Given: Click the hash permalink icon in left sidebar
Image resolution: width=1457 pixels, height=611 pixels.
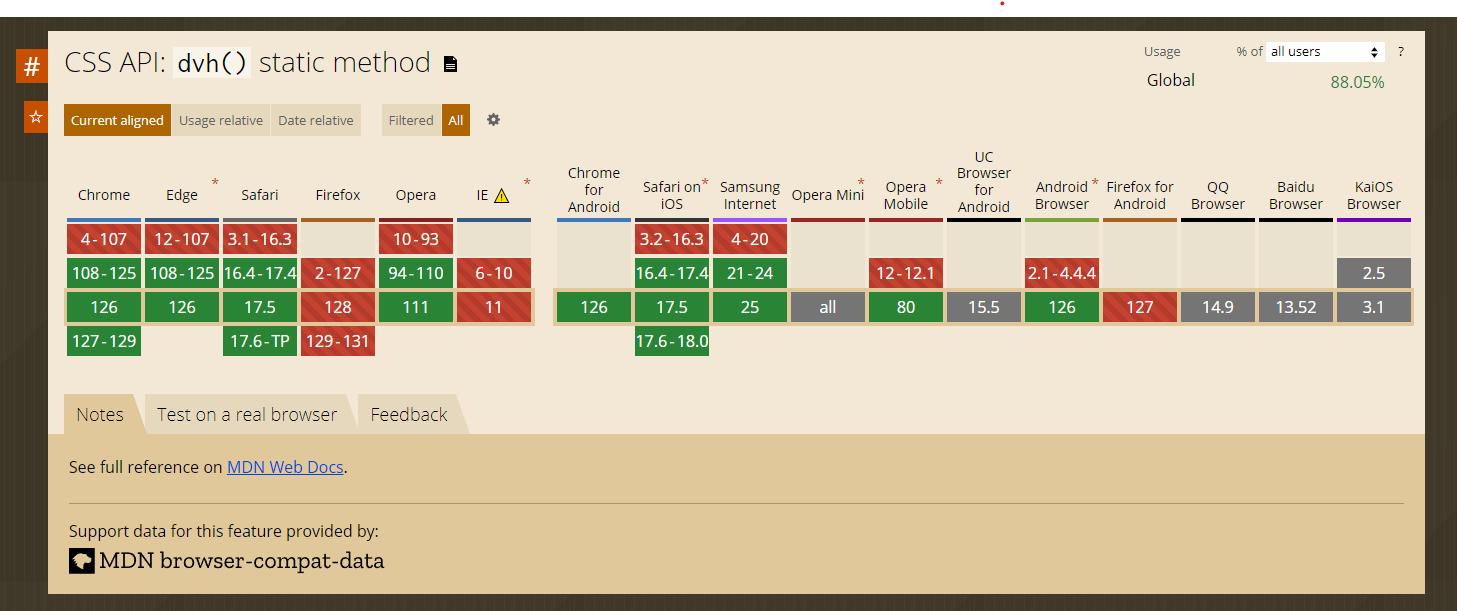Looking at the screenshot, I should [32, 65].
